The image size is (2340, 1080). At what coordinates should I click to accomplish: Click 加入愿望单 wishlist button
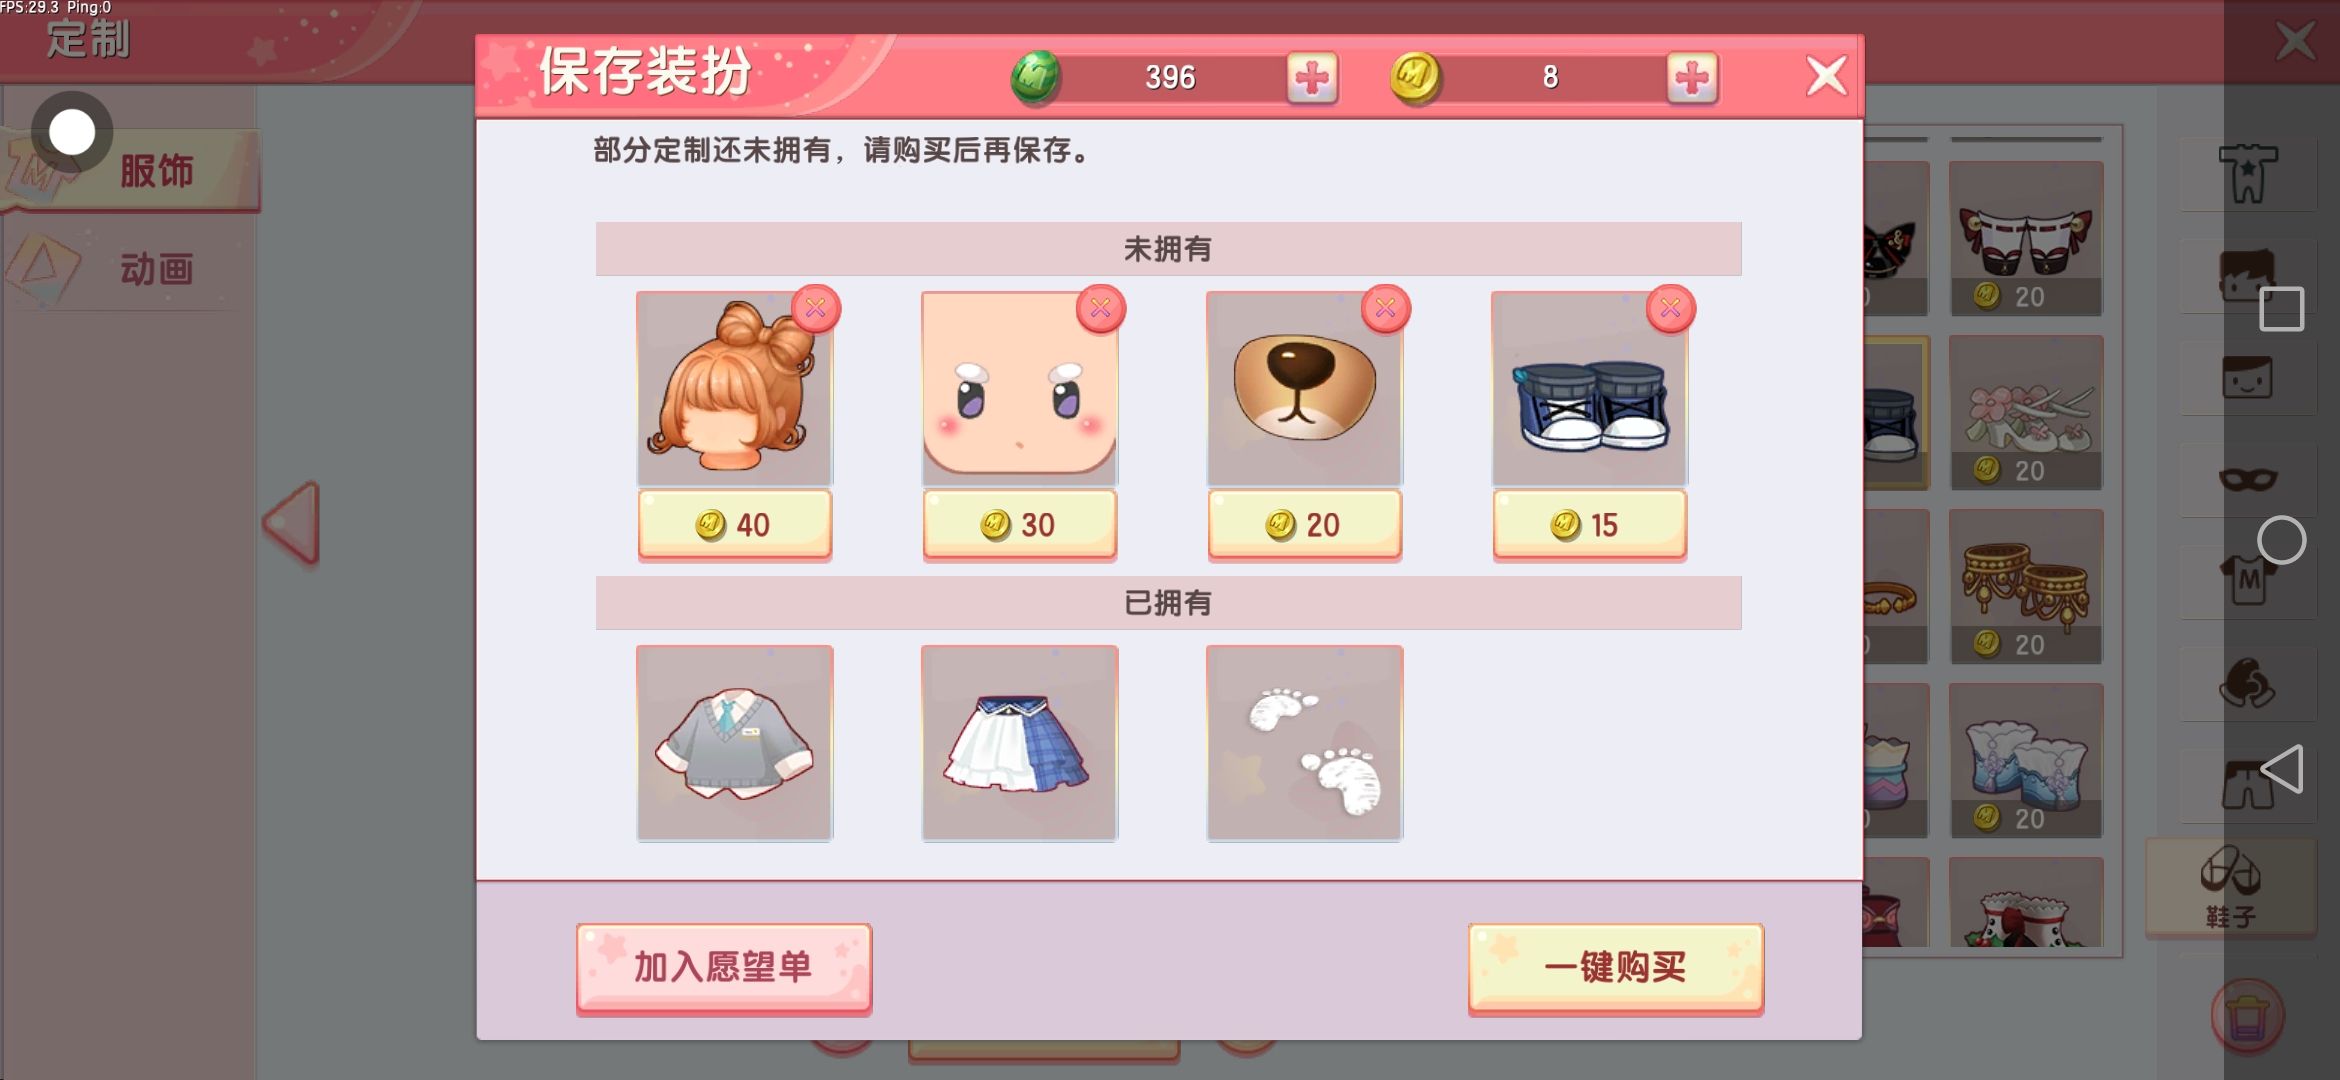724,967
